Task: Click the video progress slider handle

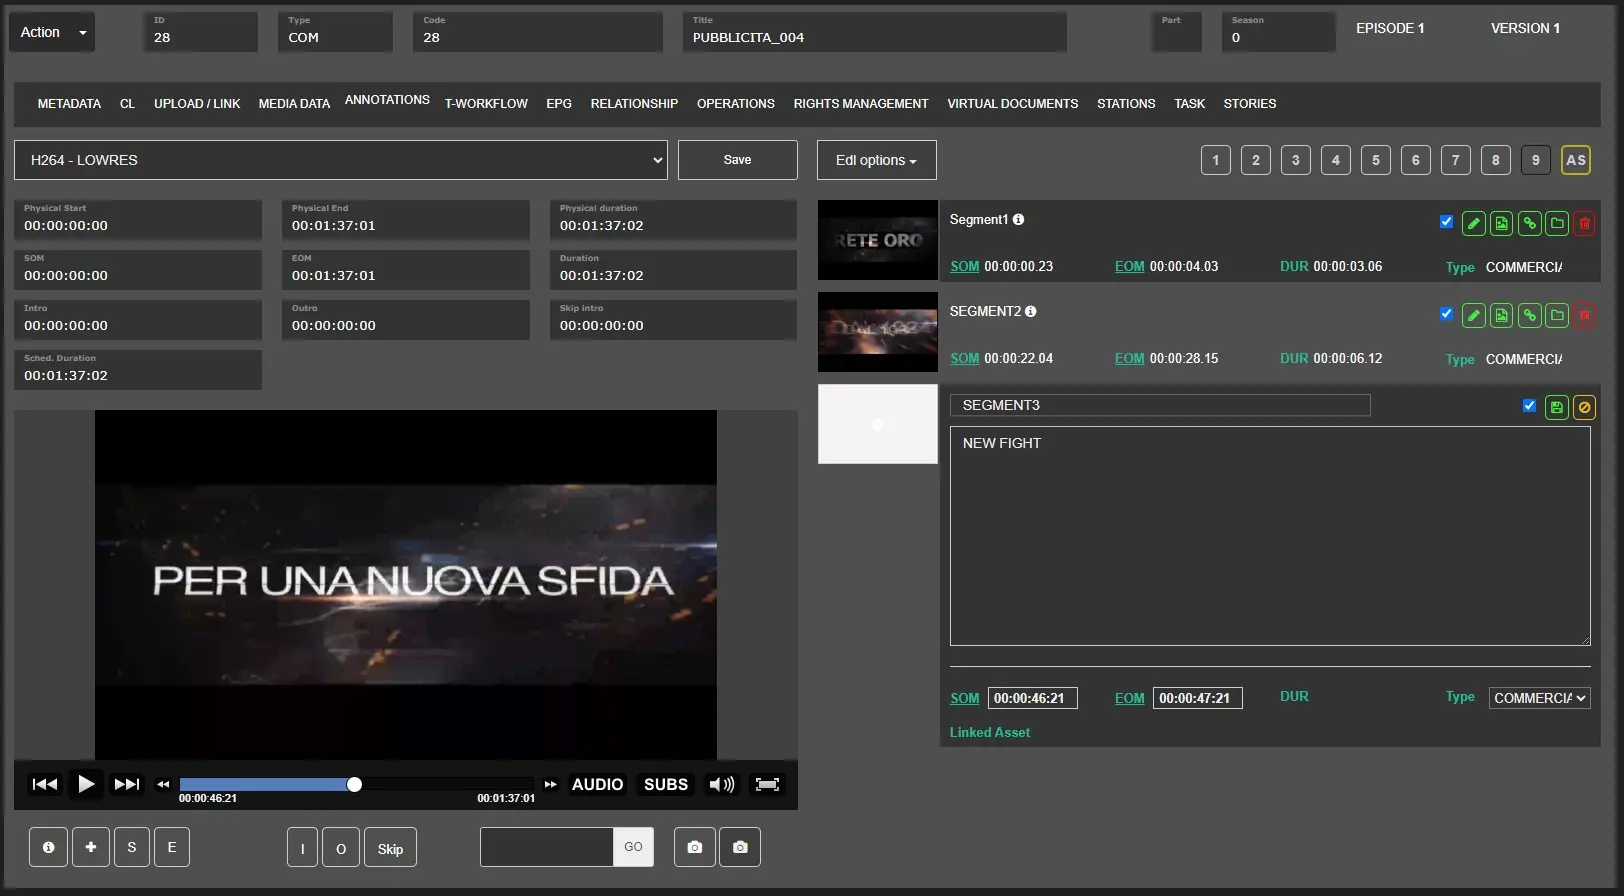Action: [354, 784]
